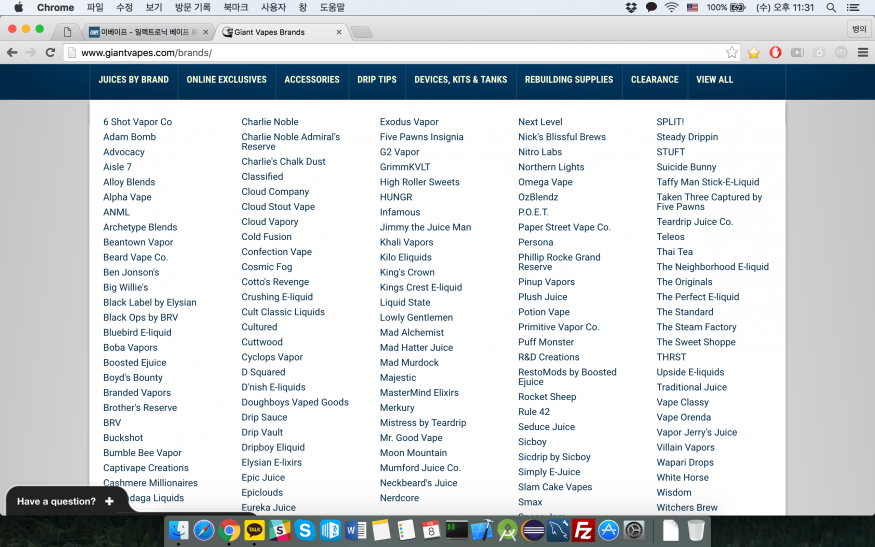Screen dimensions: 875x547
Task: Click the bookmark star icon in address bar
Action: pyautogui.click(x=732, y=53)
